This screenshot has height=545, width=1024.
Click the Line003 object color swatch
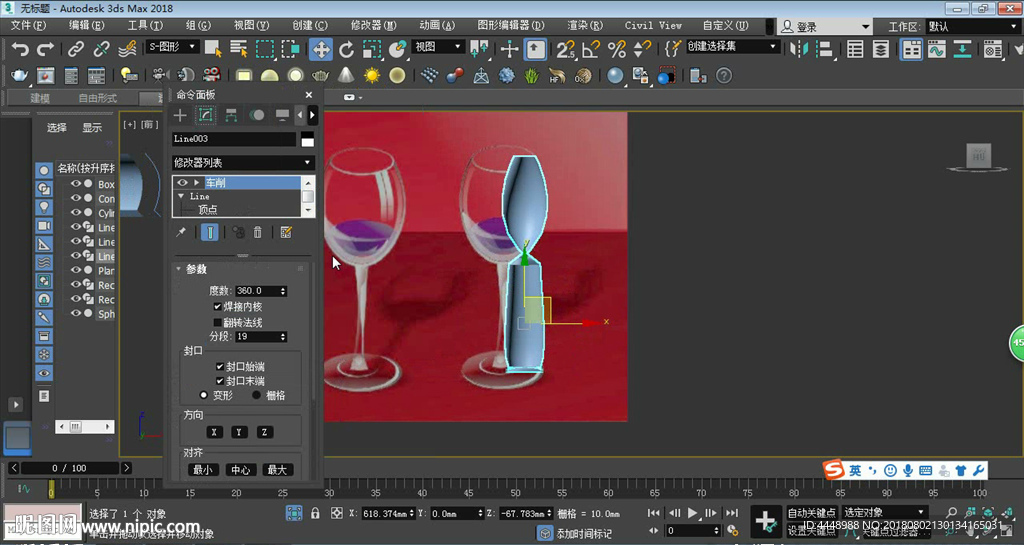pos(307,140)
